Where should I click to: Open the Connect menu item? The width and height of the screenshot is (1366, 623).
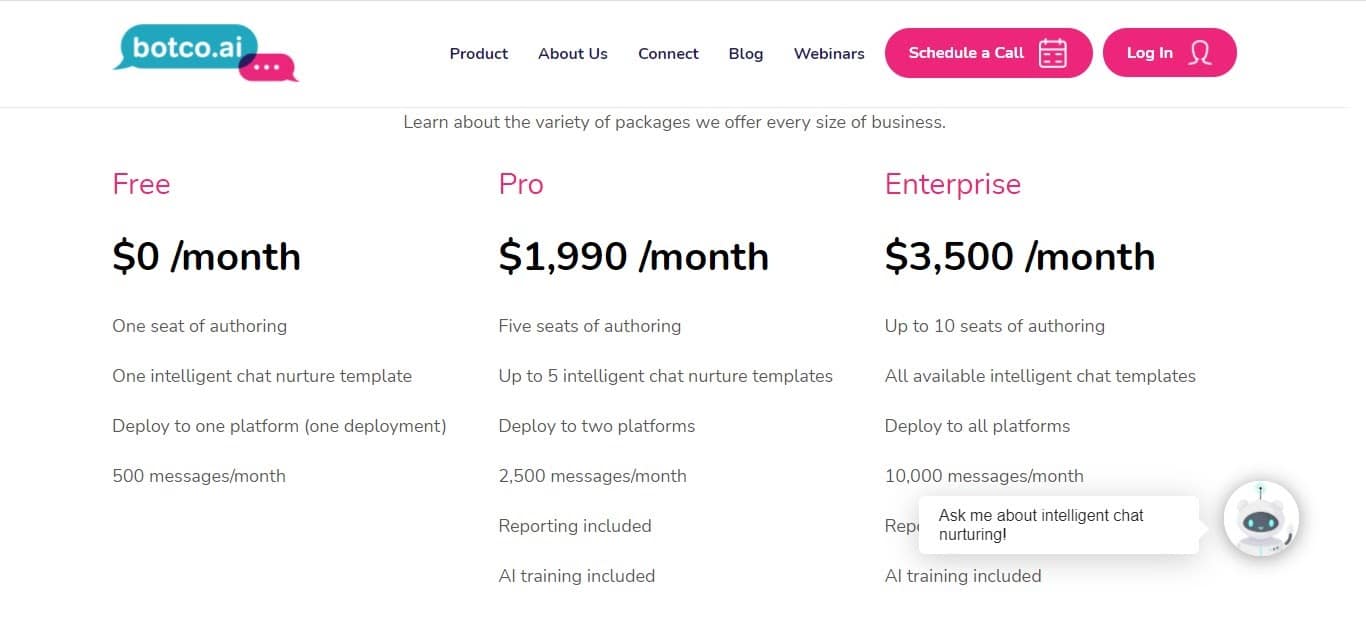coord(668,54)
